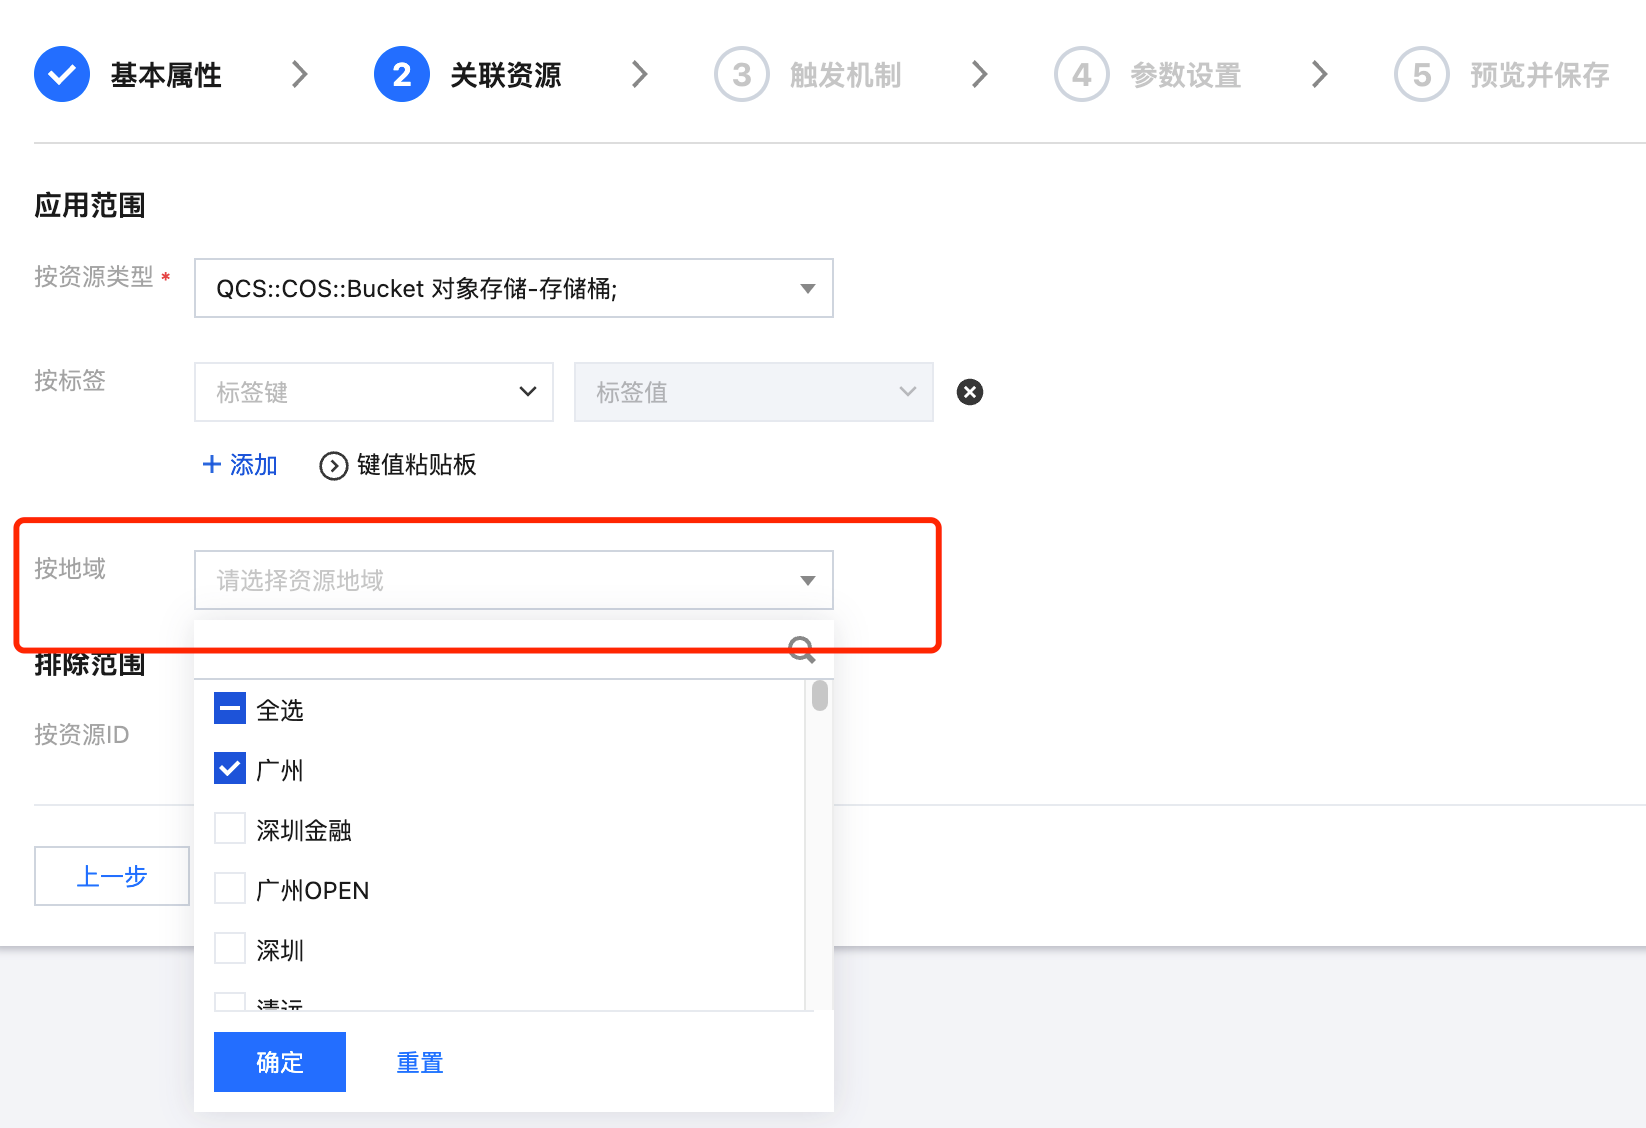Open the 按资源类型 resource type dropdown
Image resolution: width=1646 pixels, height=1128 pixels.
coord(513,288)
